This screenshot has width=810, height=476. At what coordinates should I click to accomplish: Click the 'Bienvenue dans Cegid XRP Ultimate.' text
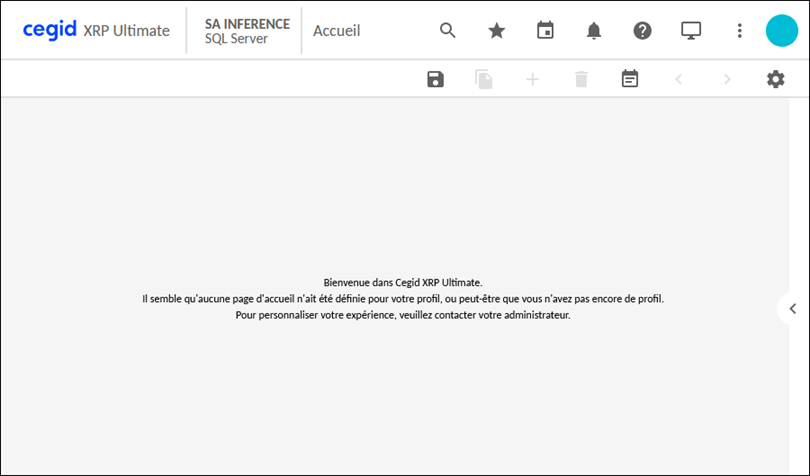pos(403,283)
